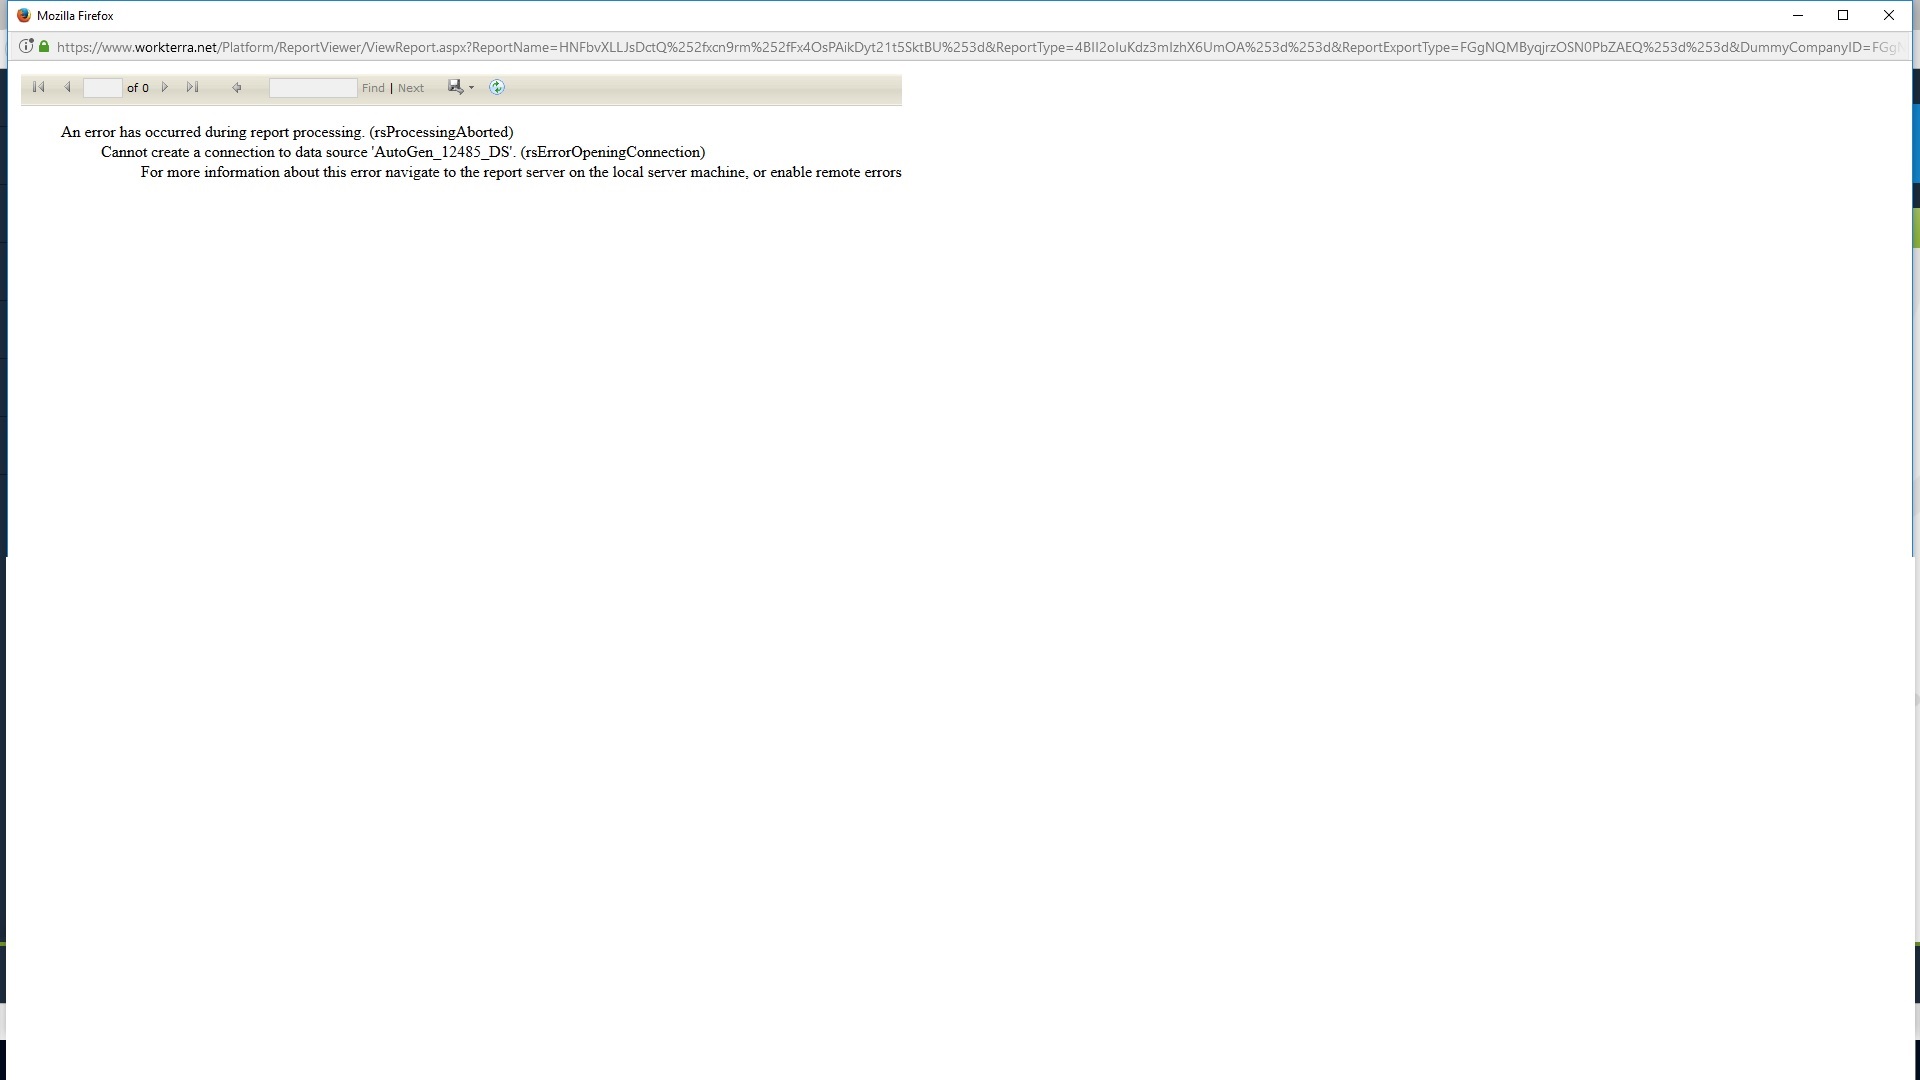
Task: Go back to parent report
Action: [237, 88]
